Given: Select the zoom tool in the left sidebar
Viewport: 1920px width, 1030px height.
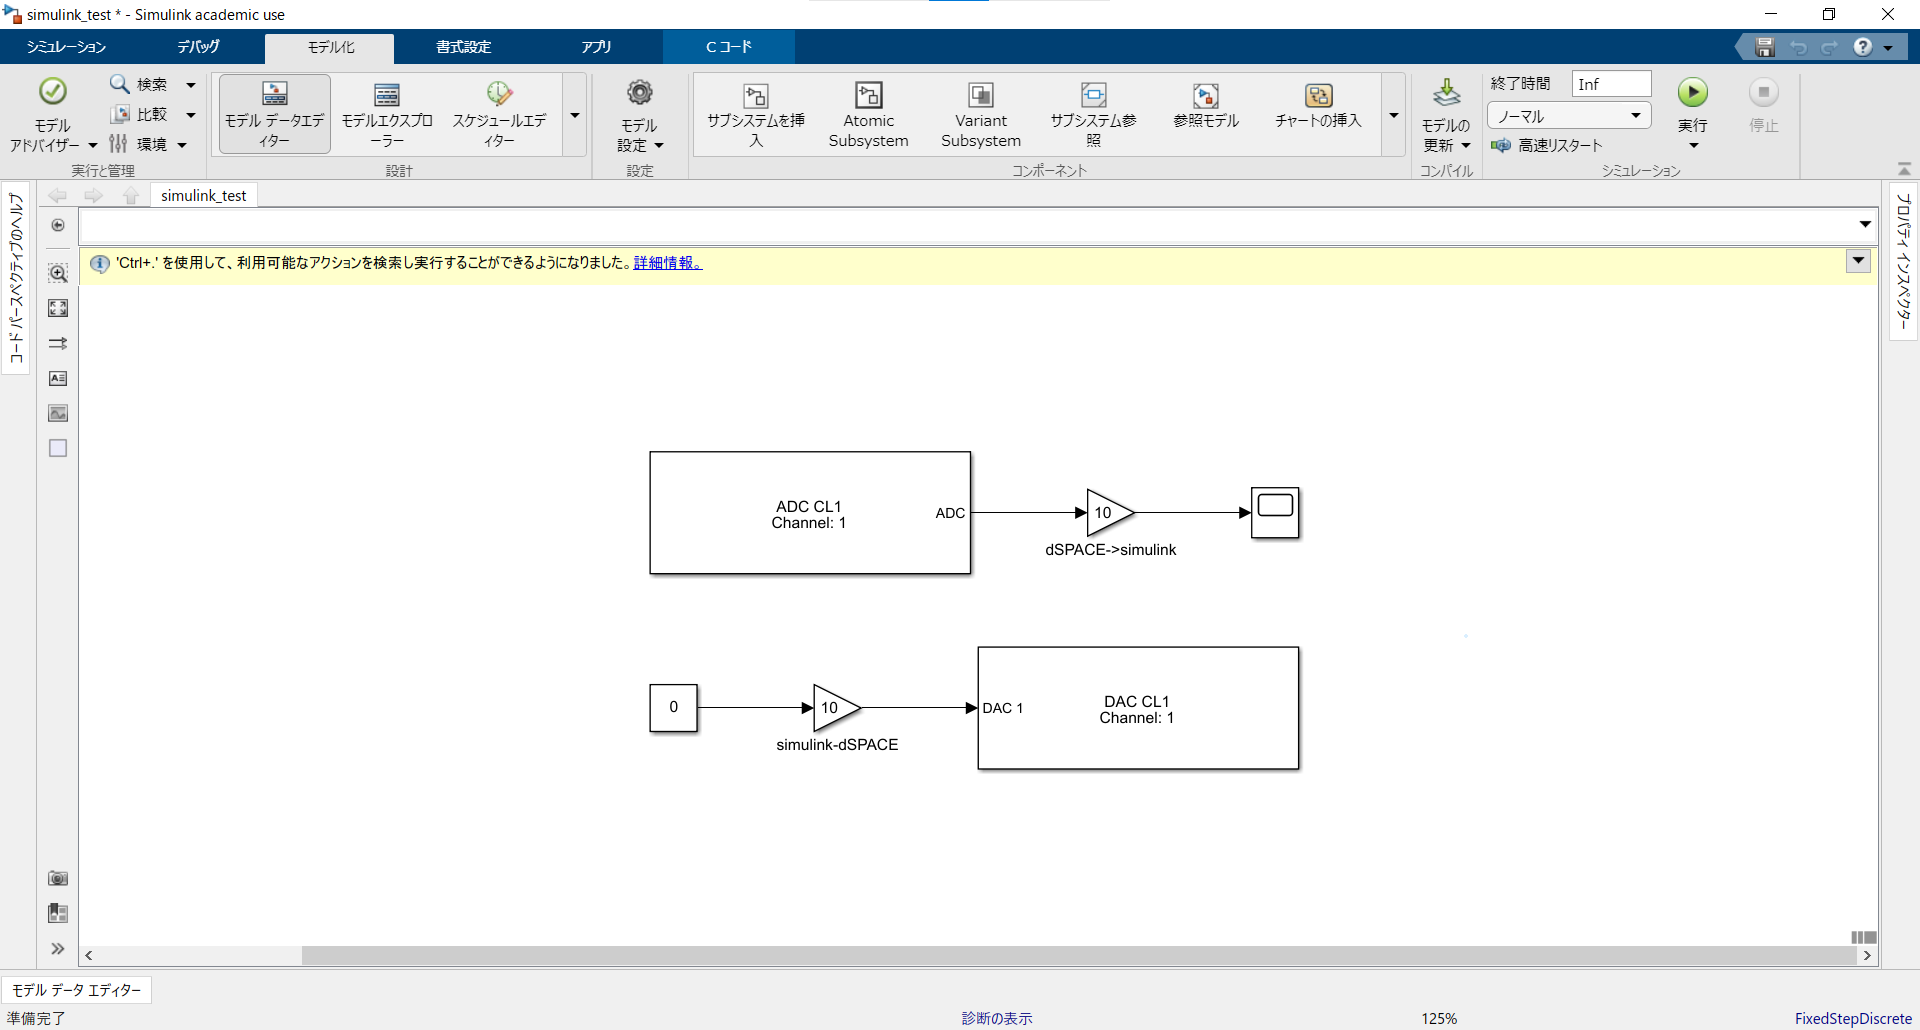Looking at the screenshot, I should [x=58, y=274].
